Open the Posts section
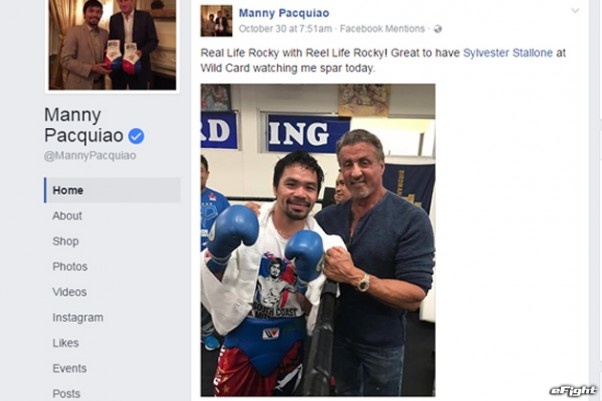Viewport: 602px width, 401px height. [66, 394]
